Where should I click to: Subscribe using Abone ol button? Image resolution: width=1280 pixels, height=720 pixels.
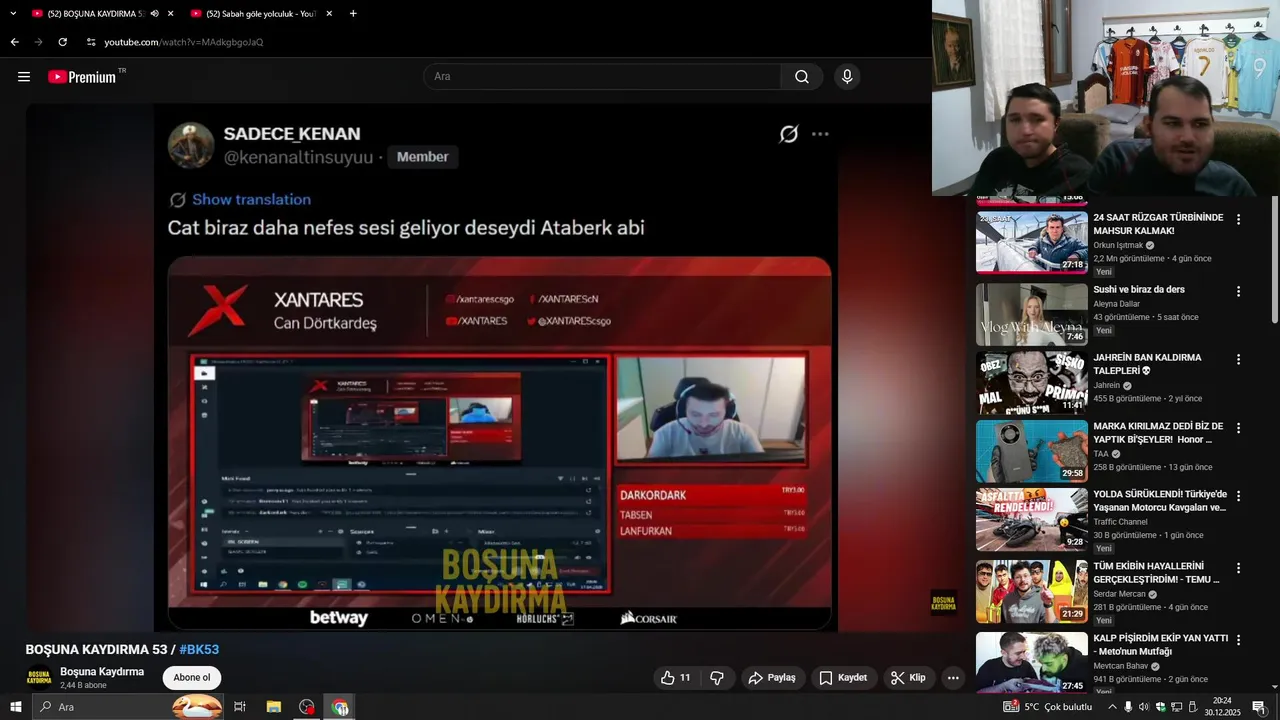[x=192, y=678]
